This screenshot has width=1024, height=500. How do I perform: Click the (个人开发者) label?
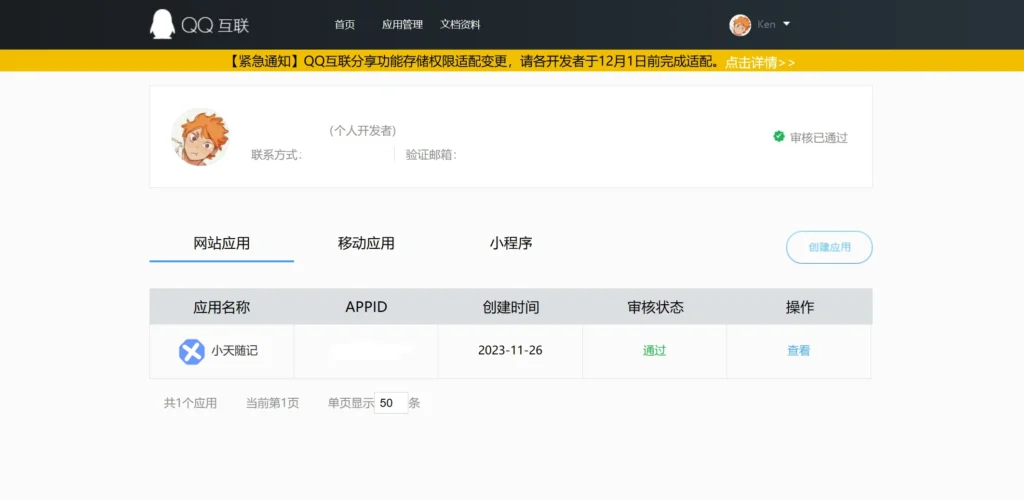pyautogui.click(x=362, y=131)
